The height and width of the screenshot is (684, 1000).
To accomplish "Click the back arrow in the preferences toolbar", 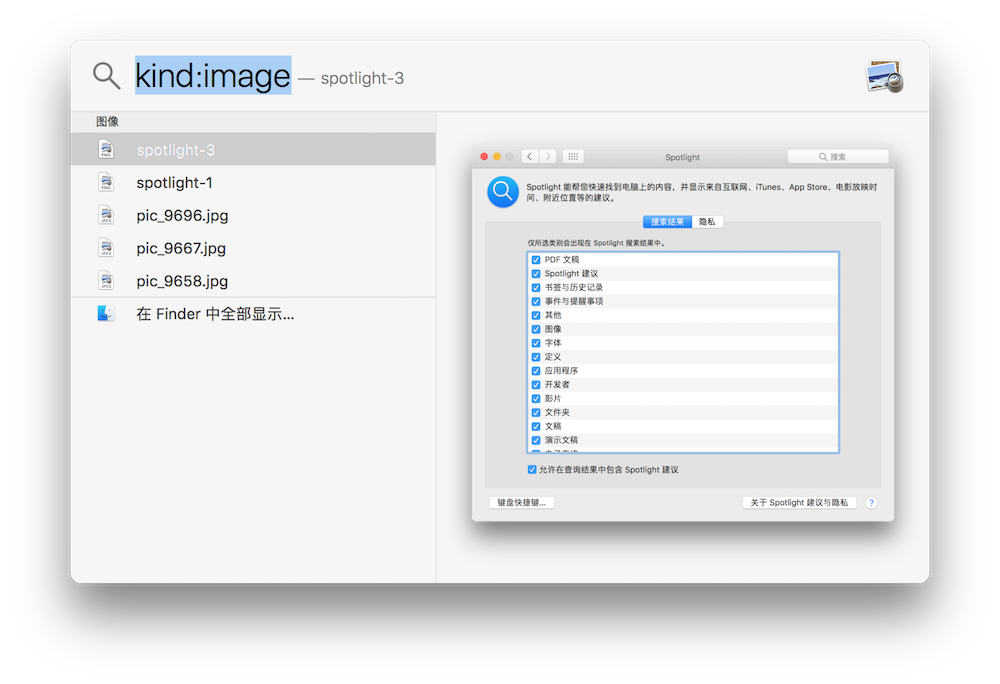I will click(530, 156).
